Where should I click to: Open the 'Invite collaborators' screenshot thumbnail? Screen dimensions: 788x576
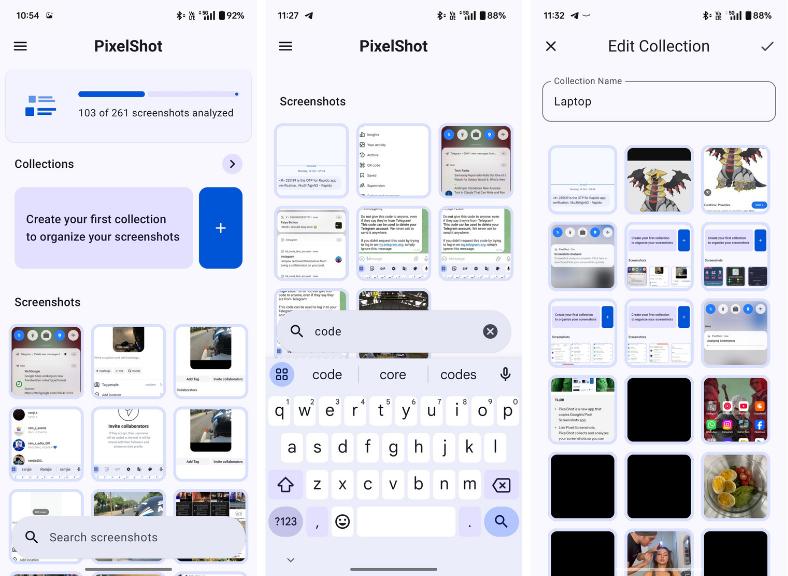point(129,443)
